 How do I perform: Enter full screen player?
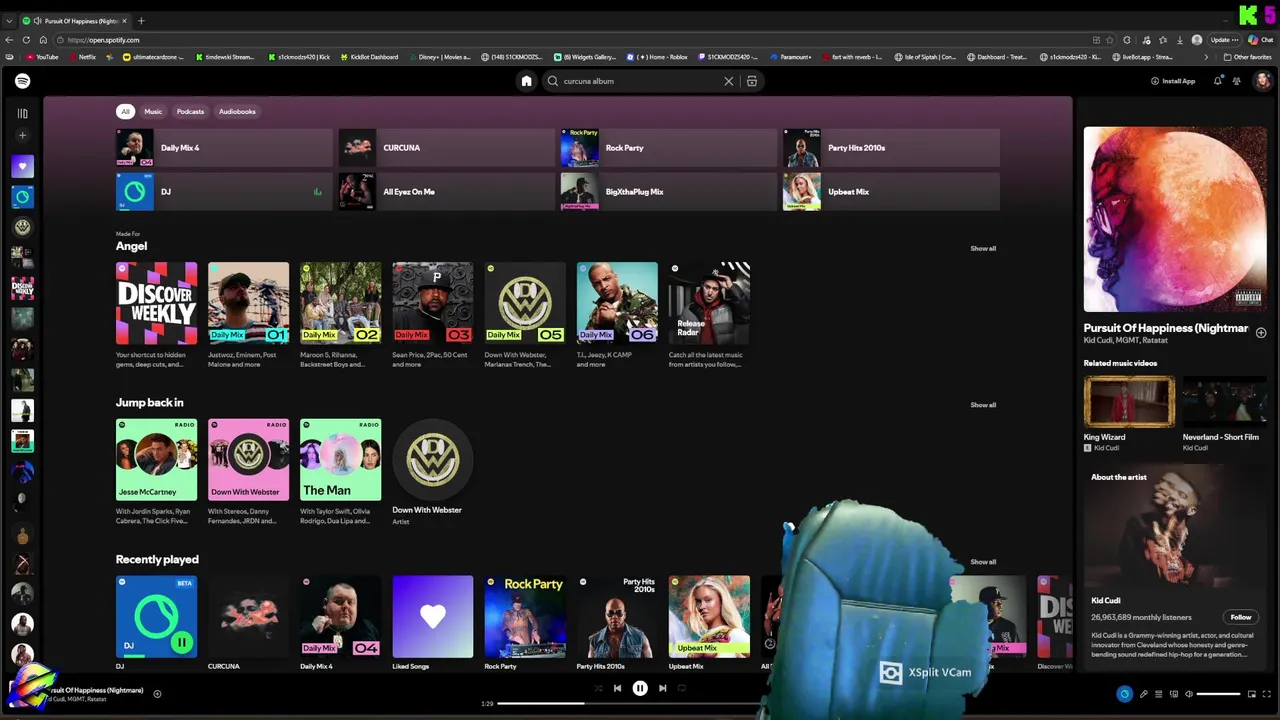(1267, 694)
